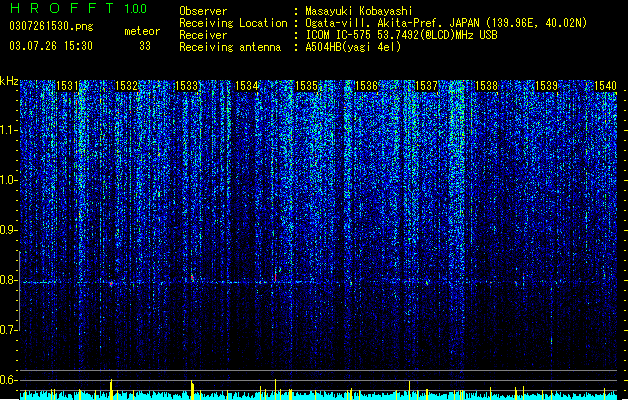
Task: Select the 1535 time marker
Action: coord(306,86)
